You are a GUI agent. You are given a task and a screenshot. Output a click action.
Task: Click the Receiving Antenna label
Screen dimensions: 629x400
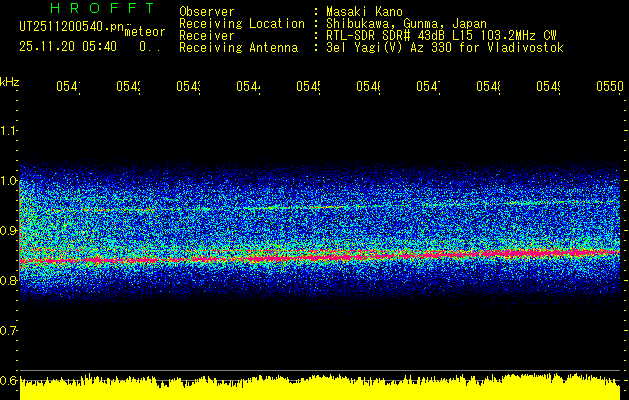[x=239, y=48]
